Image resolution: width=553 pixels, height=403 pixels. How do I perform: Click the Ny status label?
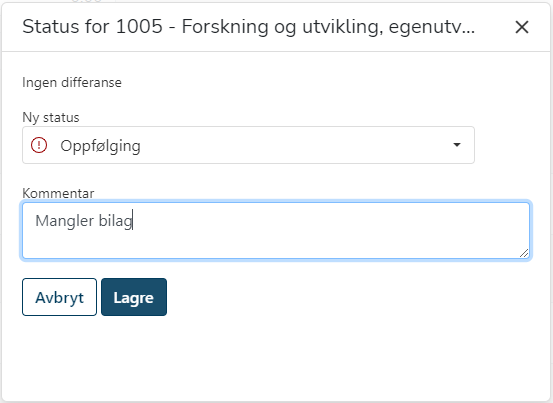51,117
